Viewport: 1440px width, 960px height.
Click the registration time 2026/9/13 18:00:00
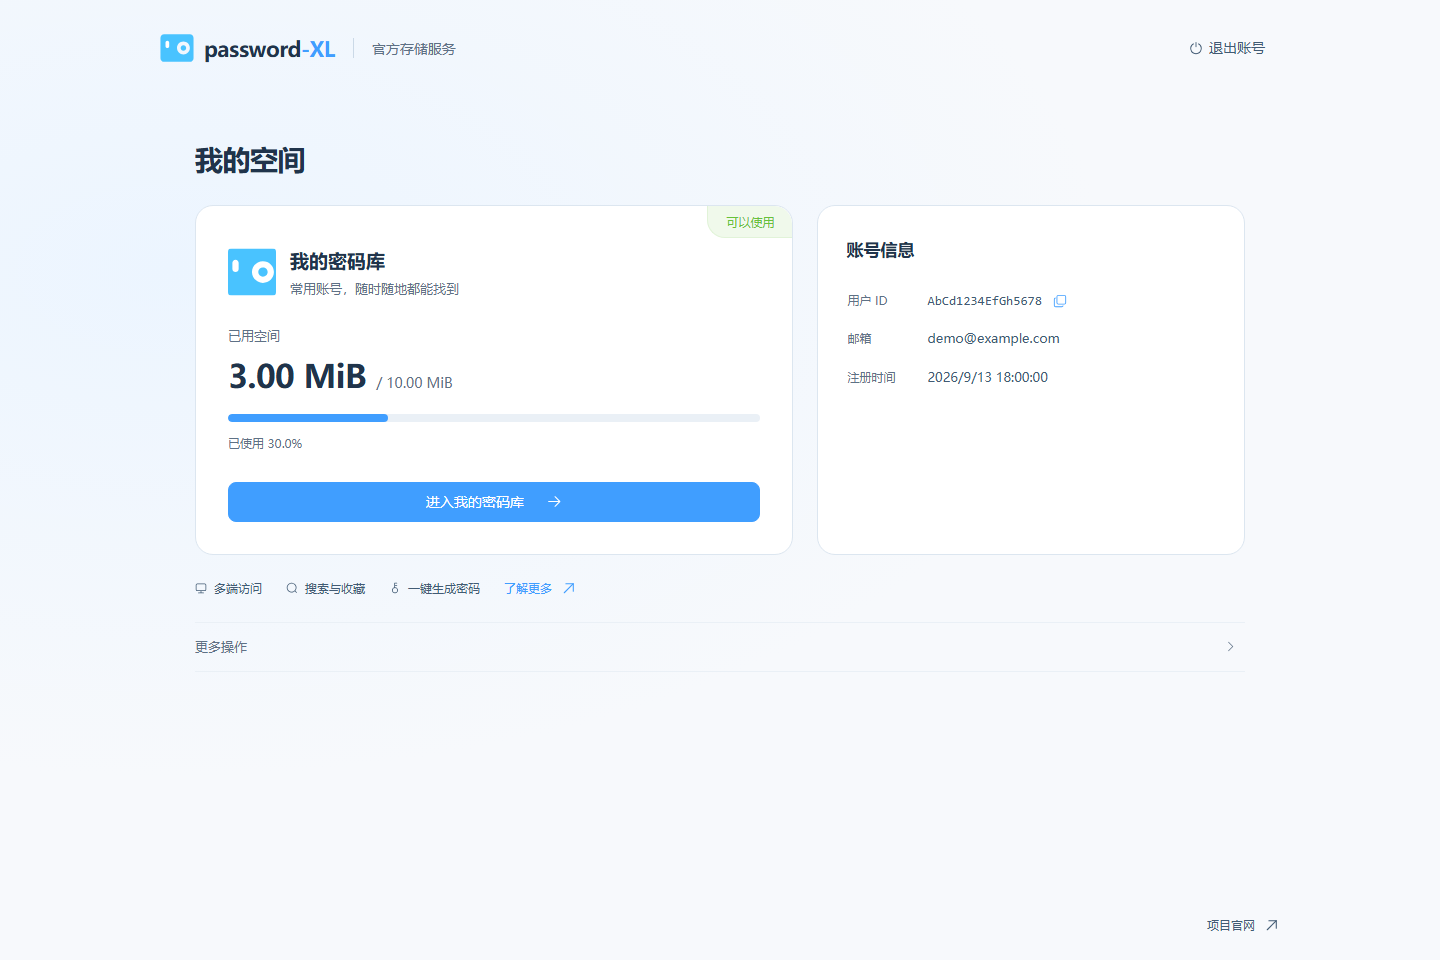[987, 377]
